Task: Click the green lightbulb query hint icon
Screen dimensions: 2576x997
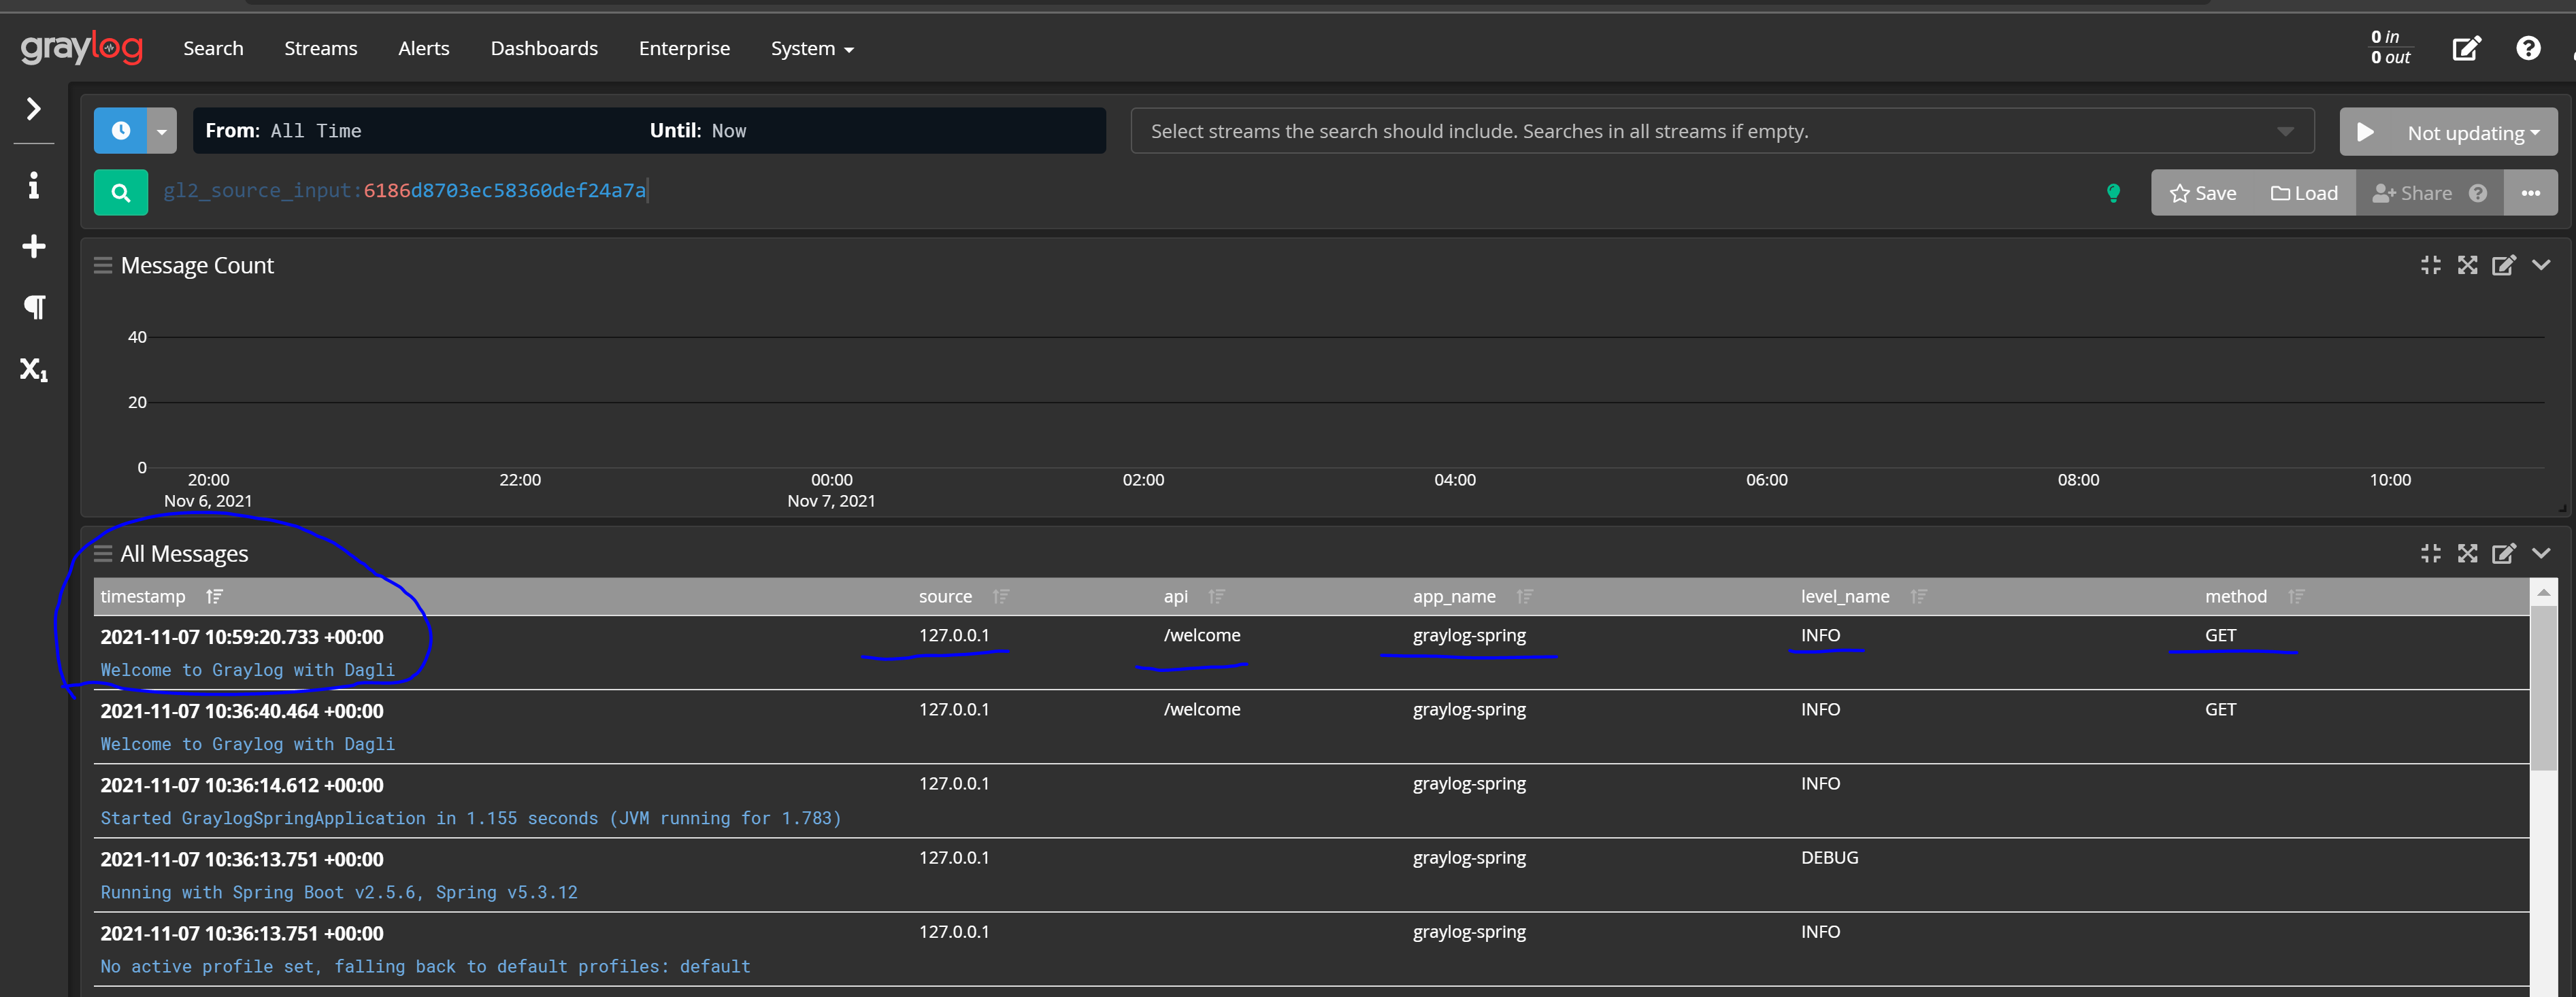Action: 2113,193
